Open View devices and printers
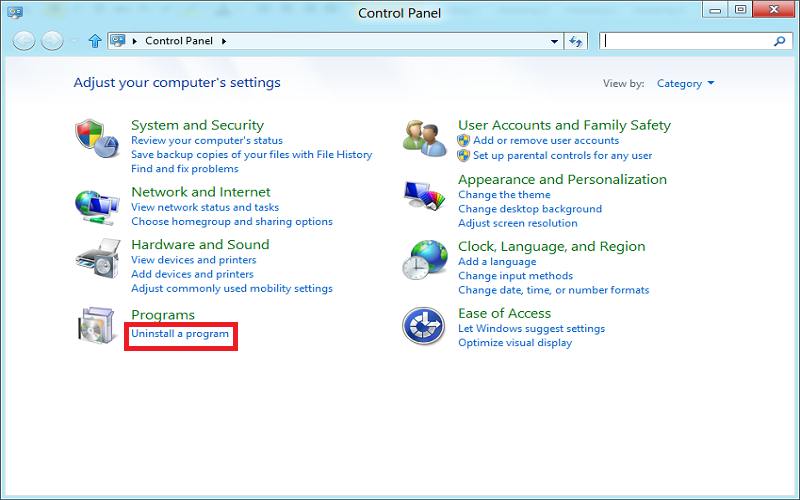Image resolution: width=800 pixels, height=500 pixels. [193, 260]
